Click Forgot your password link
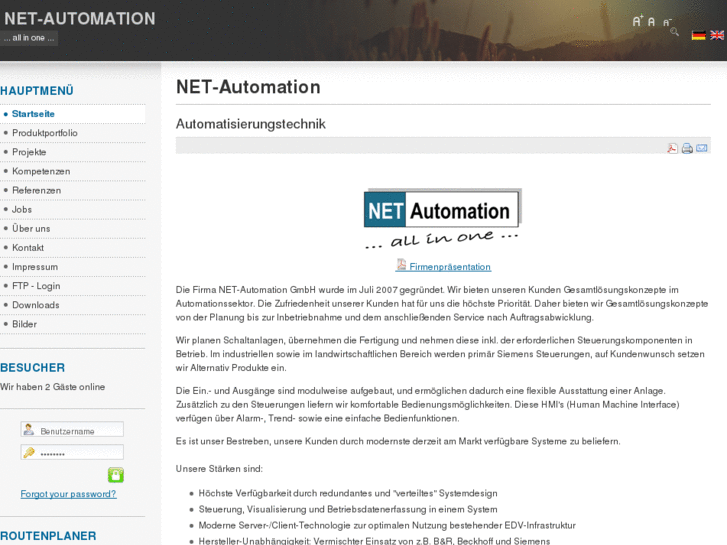The image size is (727, 545). tap(68, 494)
